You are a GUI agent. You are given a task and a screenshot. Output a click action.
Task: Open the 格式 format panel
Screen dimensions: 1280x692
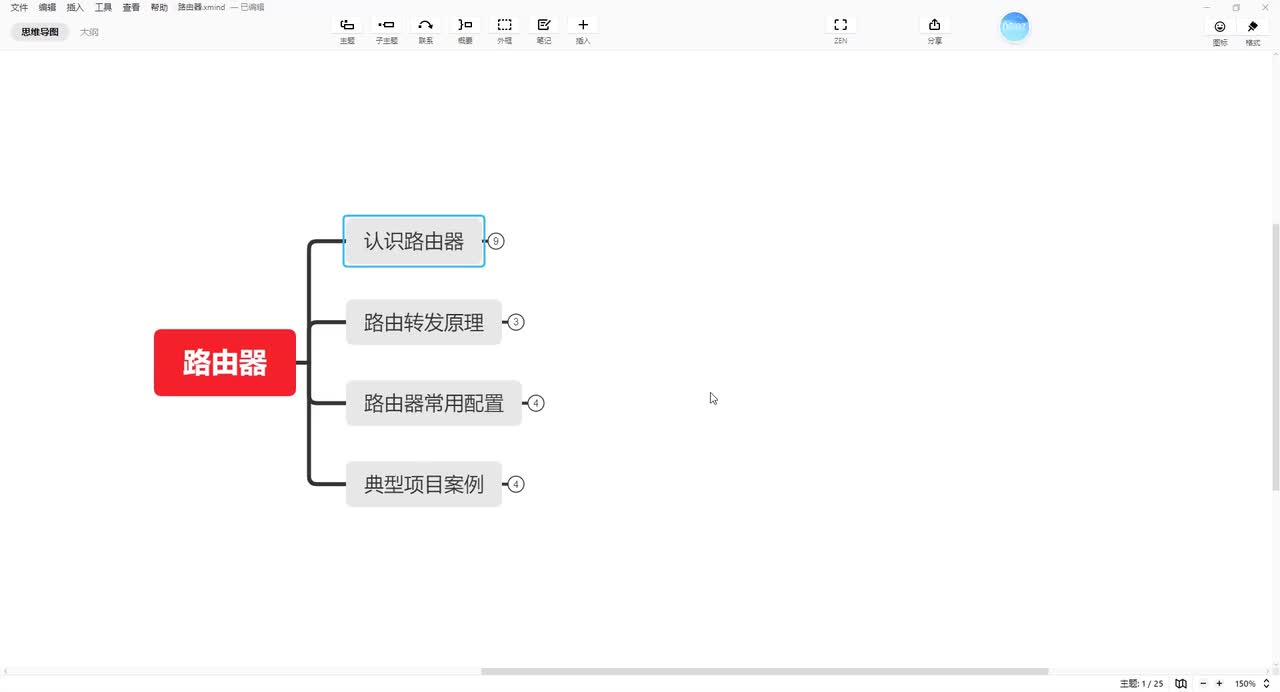pos(1253,27)
